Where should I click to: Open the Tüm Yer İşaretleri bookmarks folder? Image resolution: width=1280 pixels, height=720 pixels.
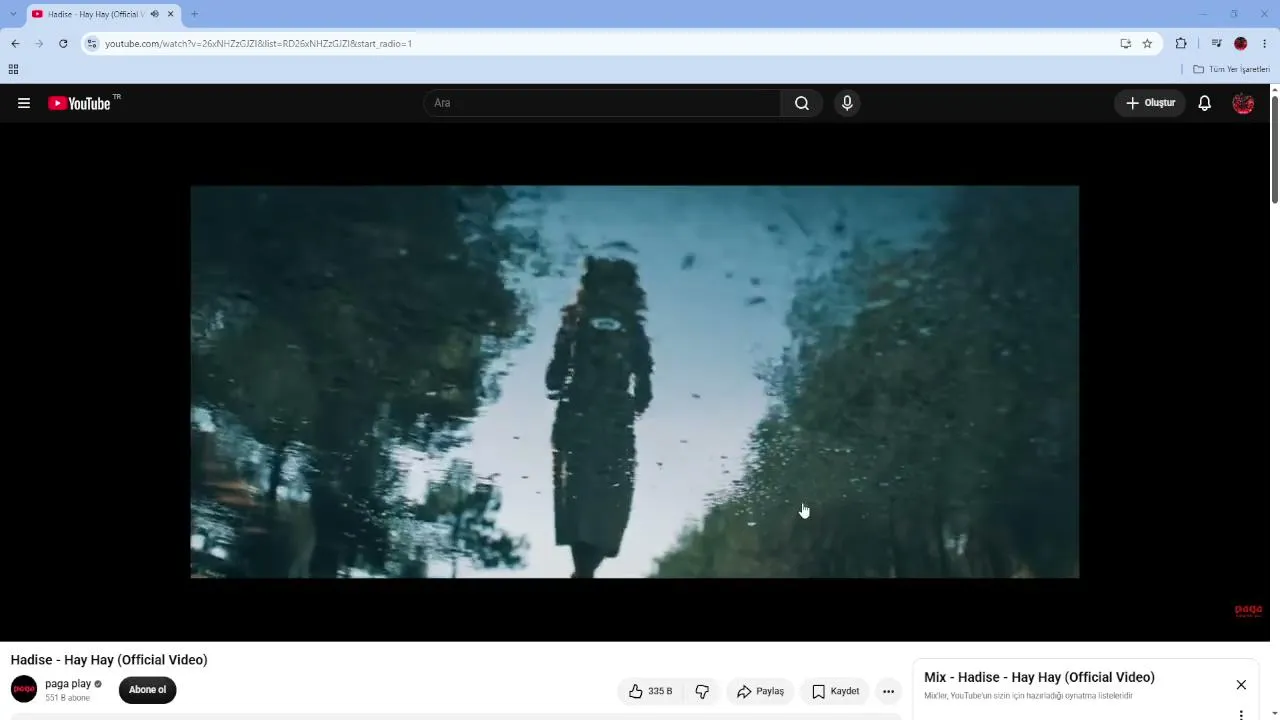(x=1231, y=69)
